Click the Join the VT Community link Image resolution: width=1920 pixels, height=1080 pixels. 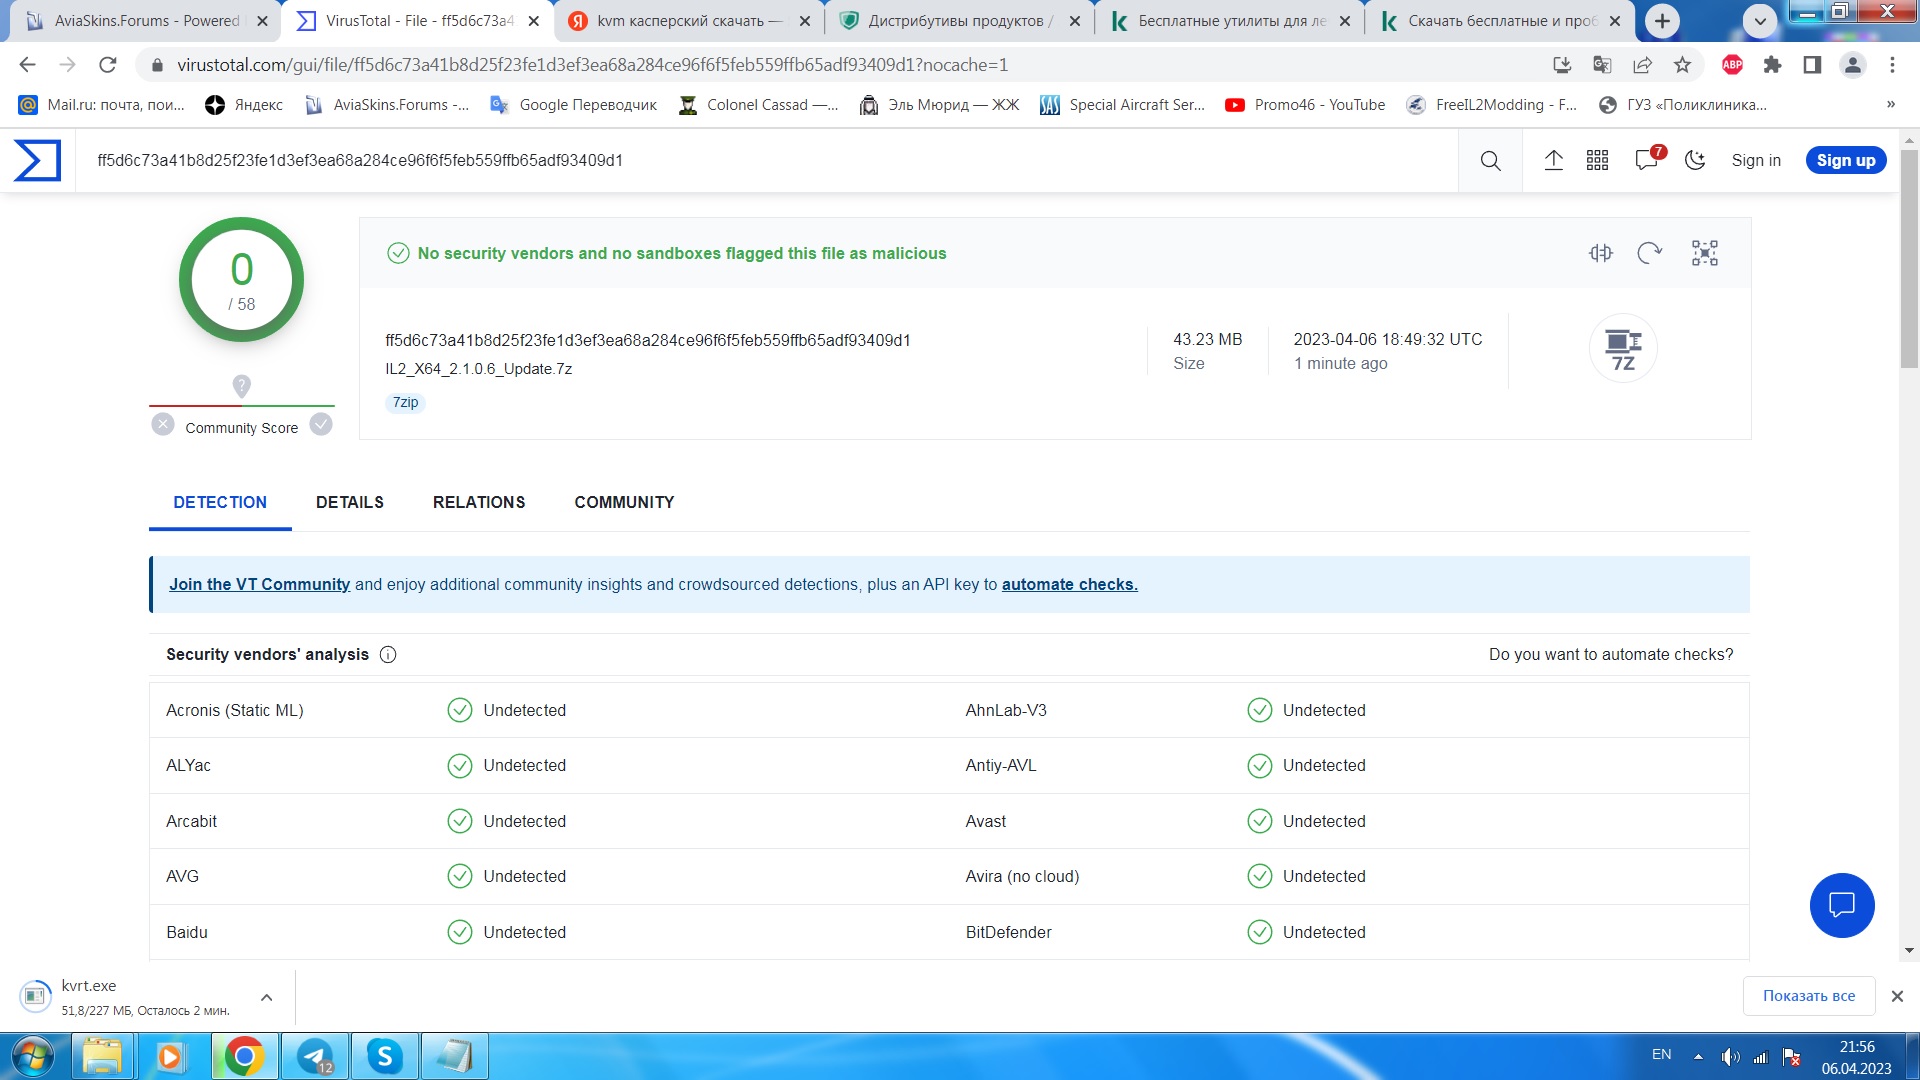pos(259,585)
